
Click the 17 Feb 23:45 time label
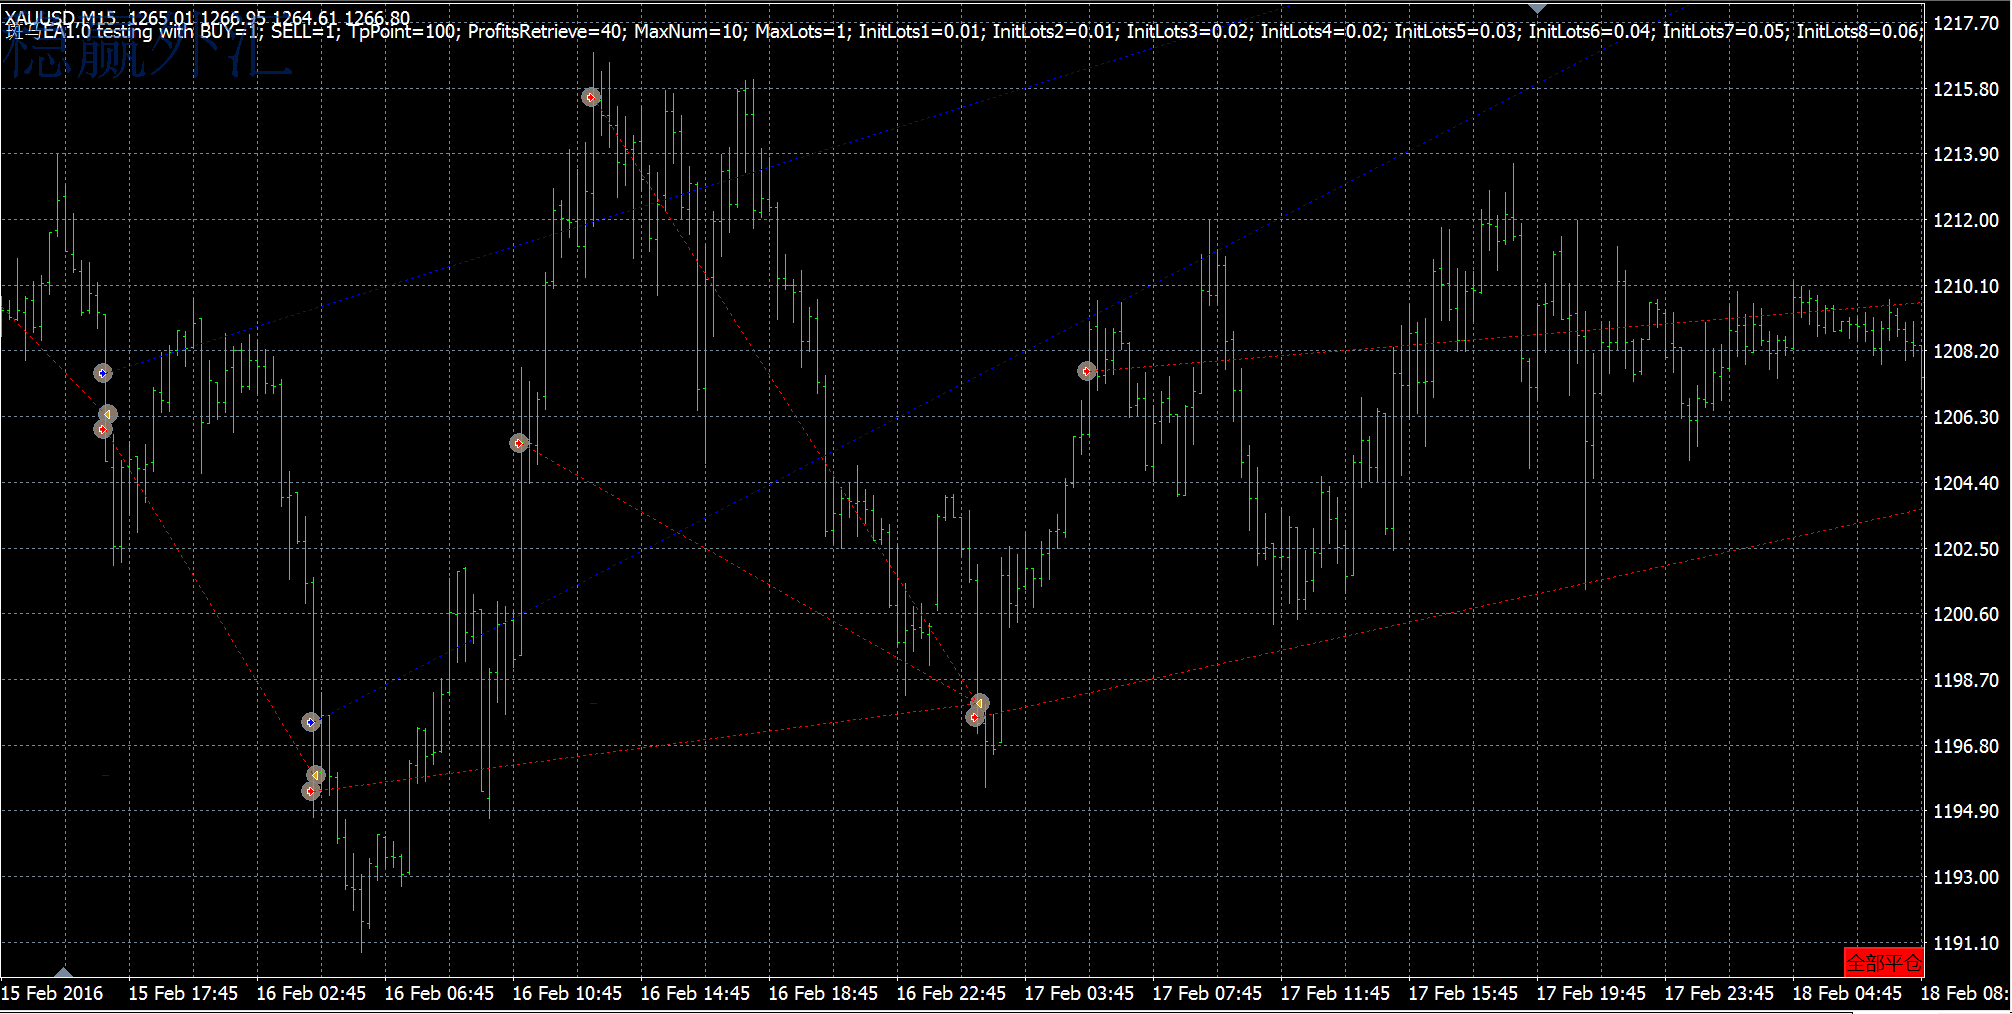(x=1719, y=993)
